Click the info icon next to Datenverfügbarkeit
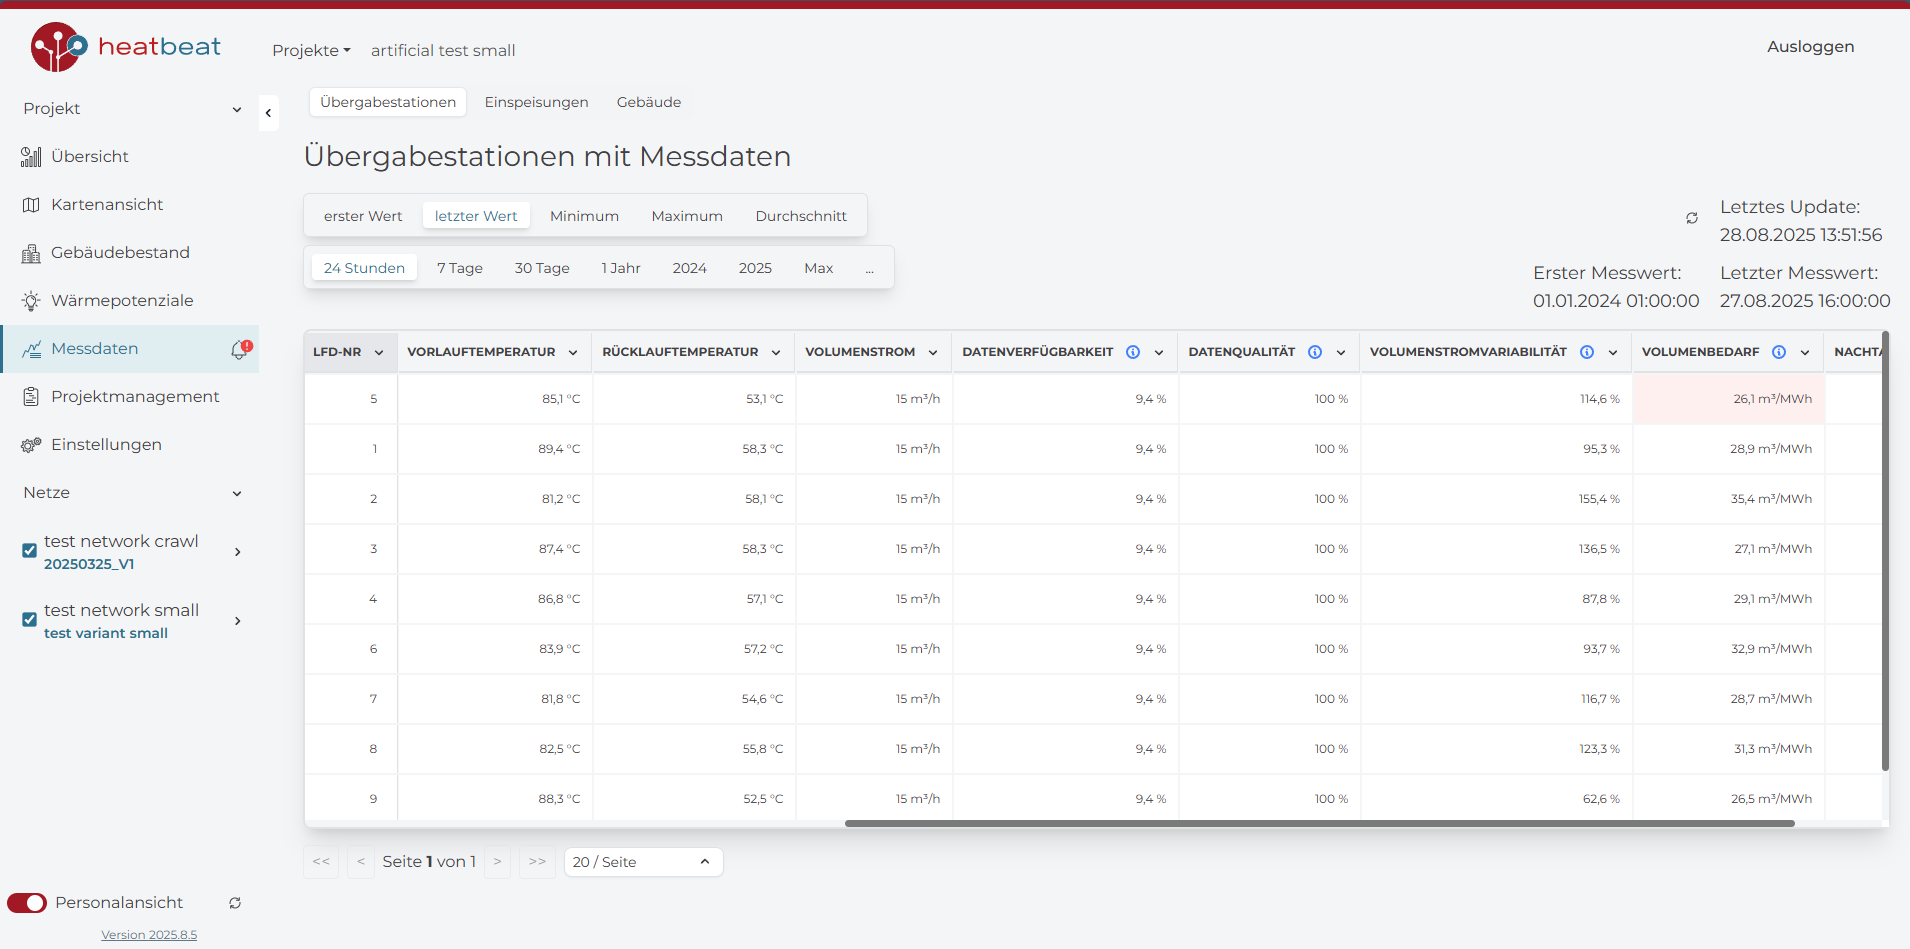 coord(1133,352)
